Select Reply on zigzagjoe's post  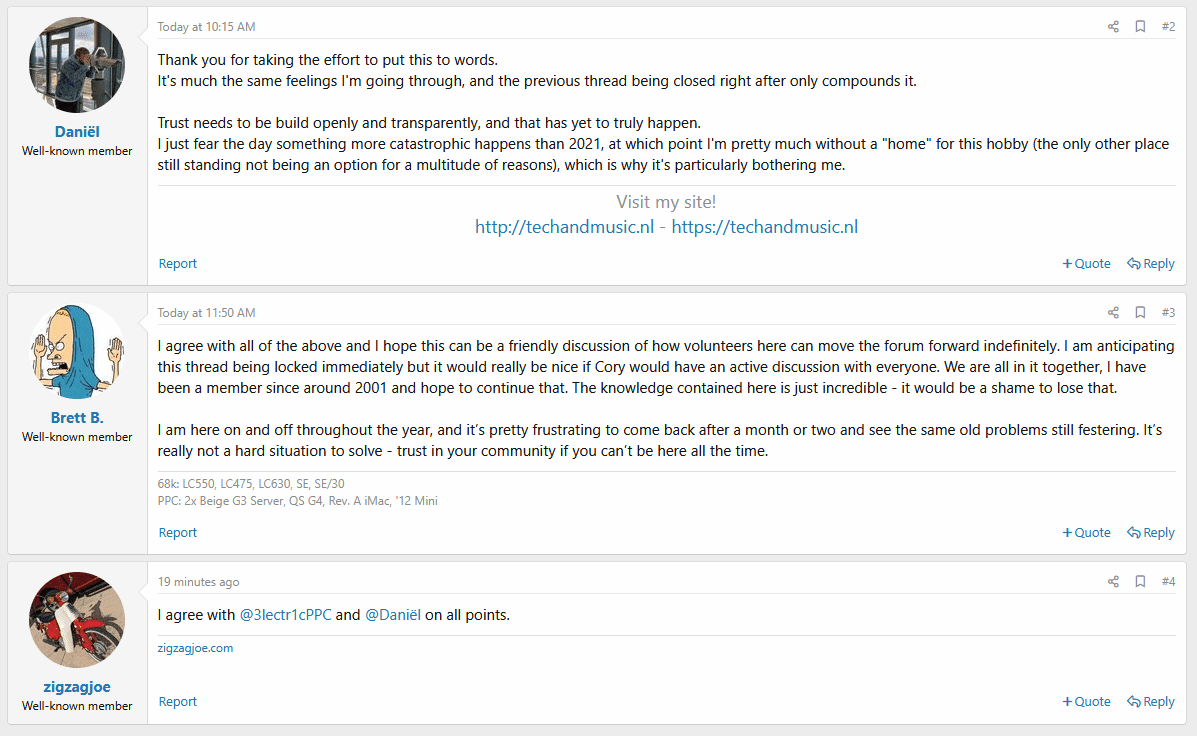(1150, 701)
